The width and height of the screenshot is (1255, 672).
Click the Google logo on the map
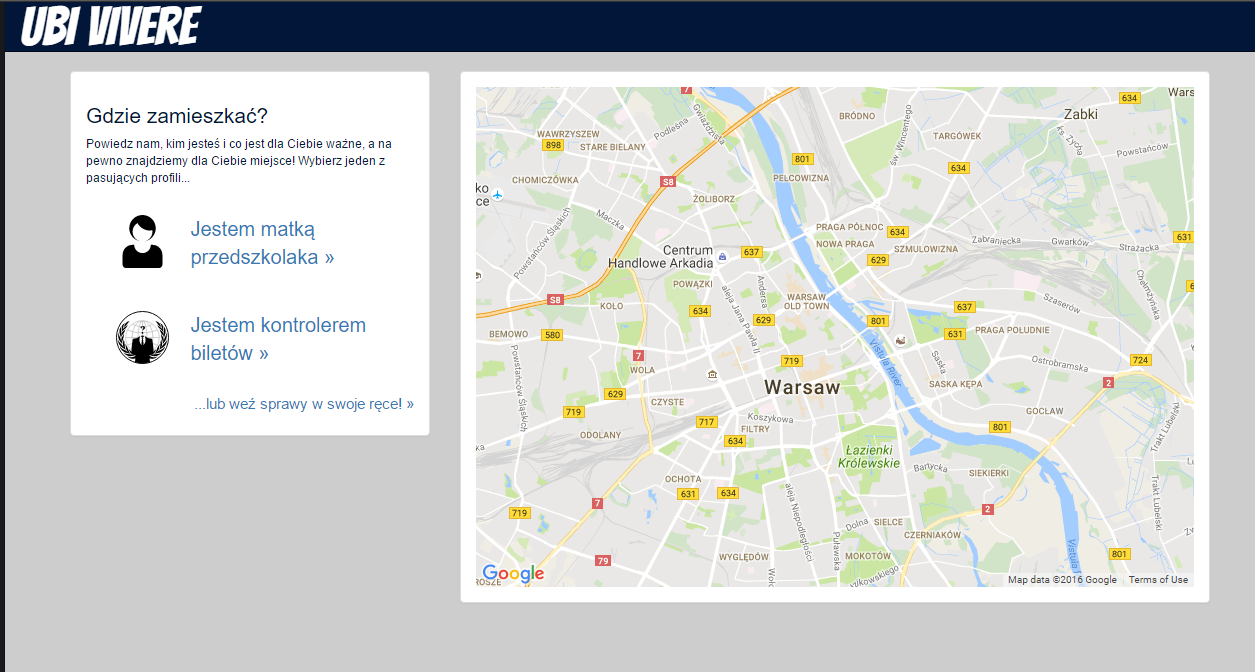point(513,574)
